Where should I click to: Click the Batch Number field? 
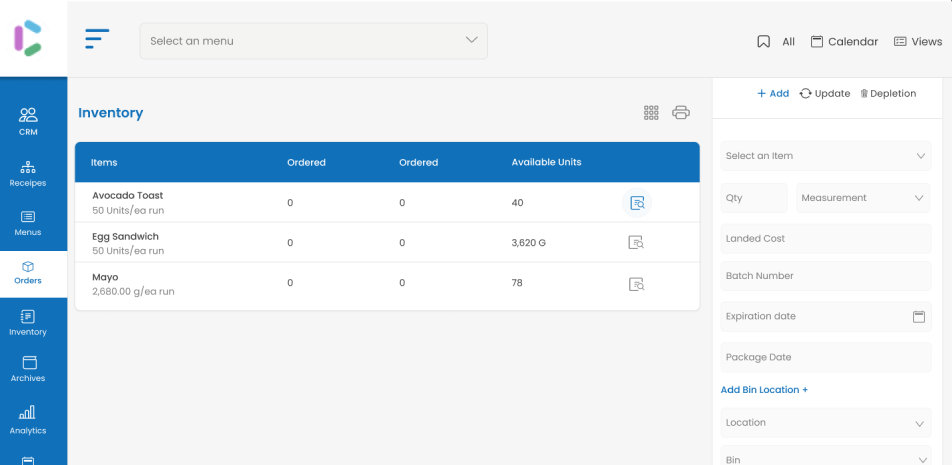(826, 276)
